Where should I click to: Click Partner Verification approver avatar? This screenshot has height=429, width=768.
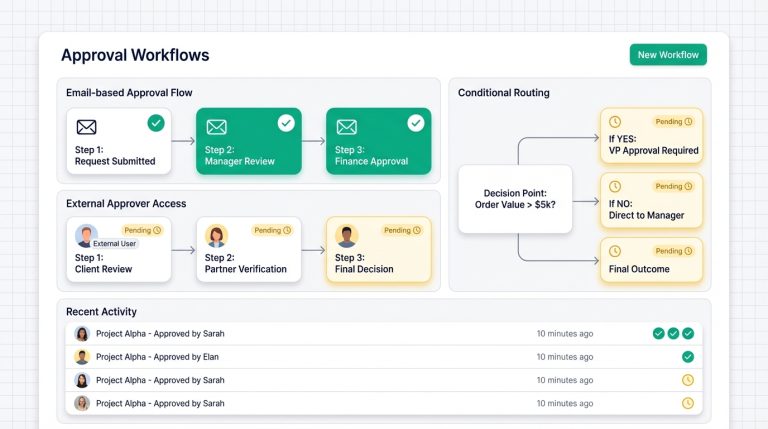coord(216,236)
